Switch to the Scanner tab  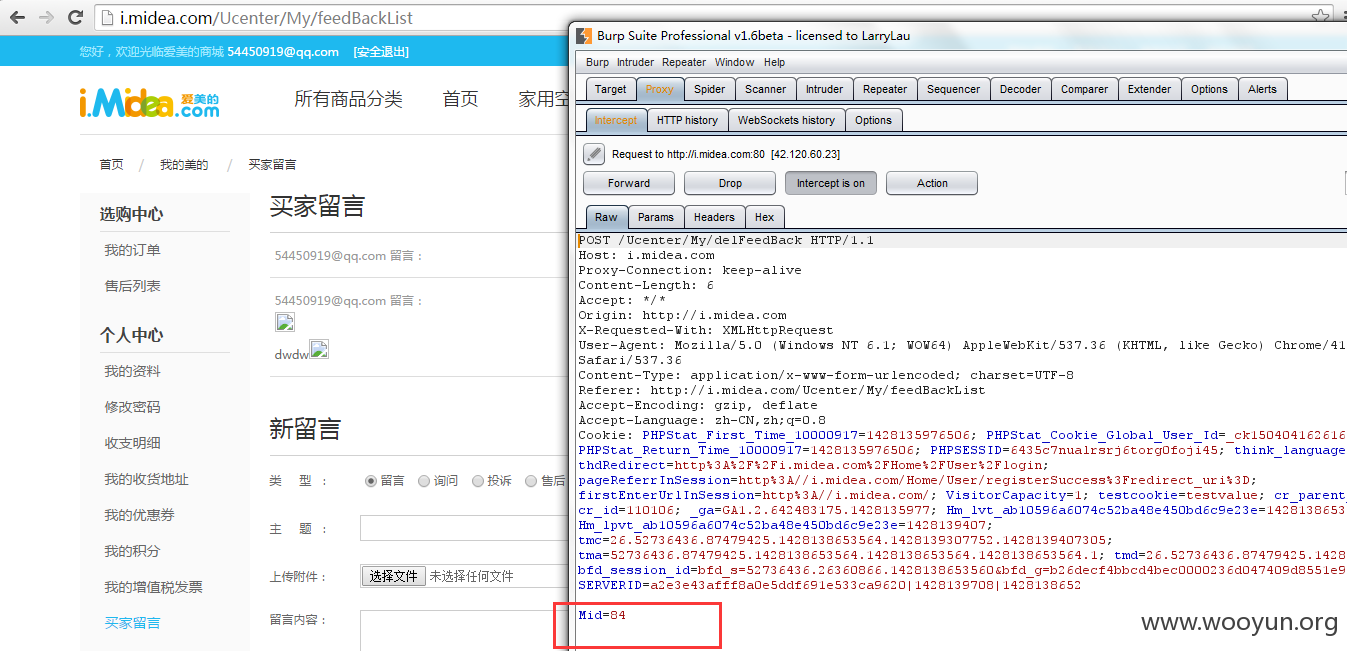[x=766, y=89]
